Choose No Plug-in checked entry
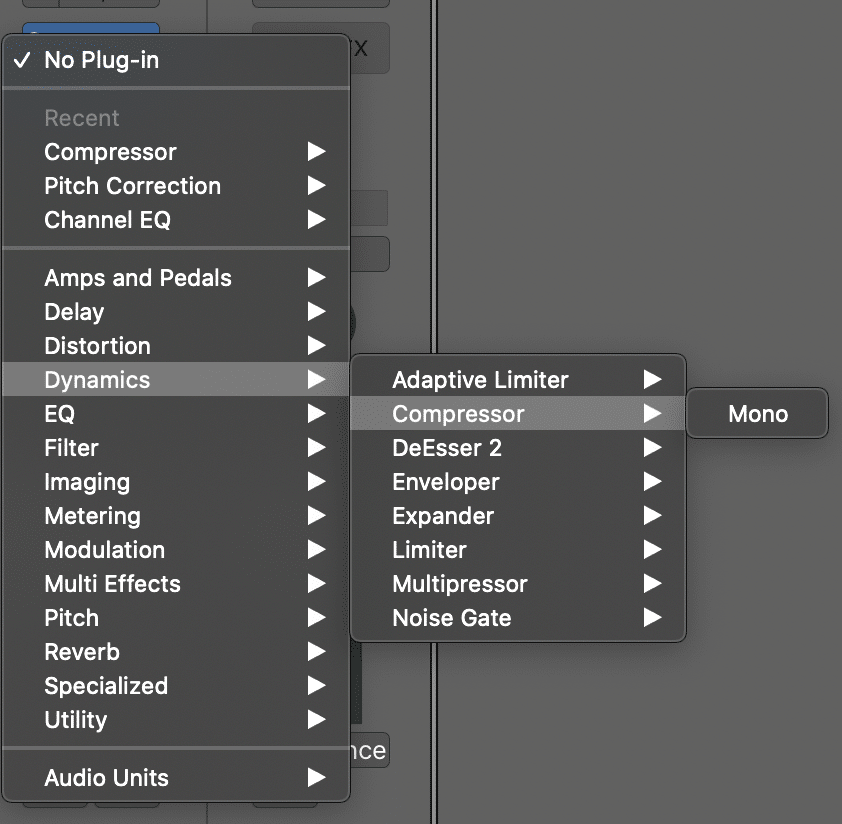842x824 pixels. 176,60
